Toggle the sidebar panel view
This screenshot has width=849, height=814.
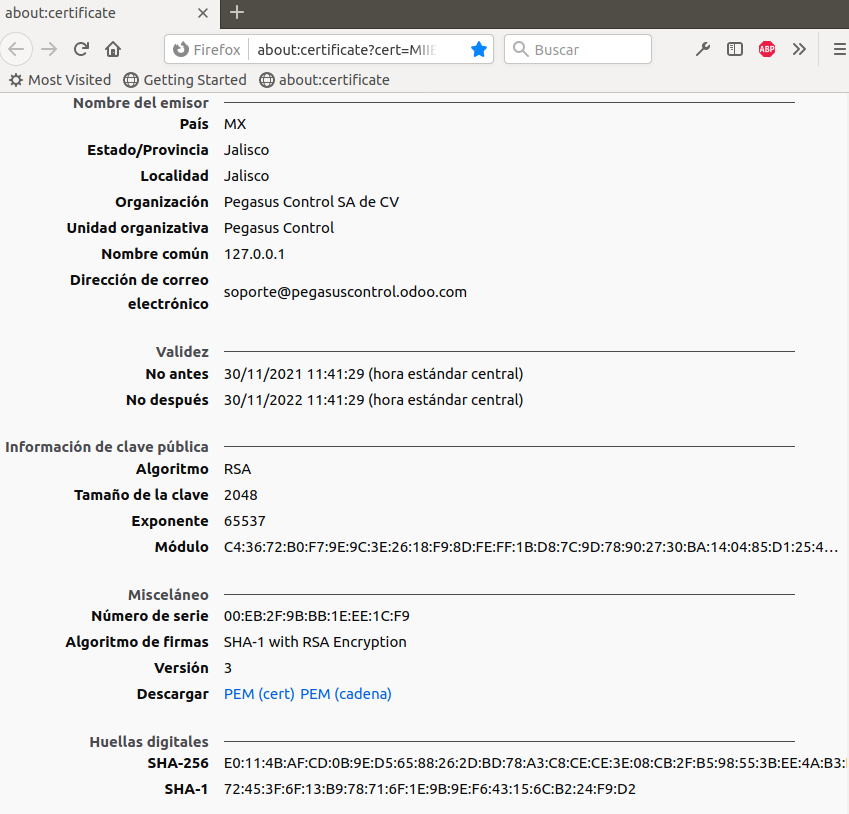pyautogui.click(x=734, y=48)
